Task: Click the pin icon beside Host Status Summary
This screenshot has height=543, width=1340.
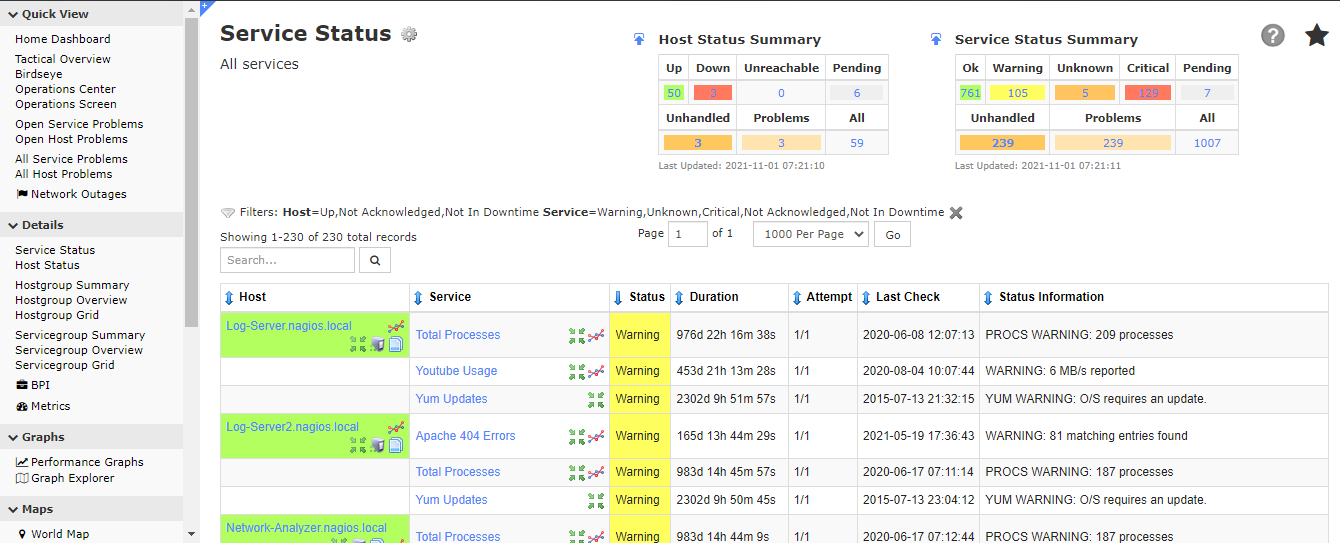Action: [639, 40]
